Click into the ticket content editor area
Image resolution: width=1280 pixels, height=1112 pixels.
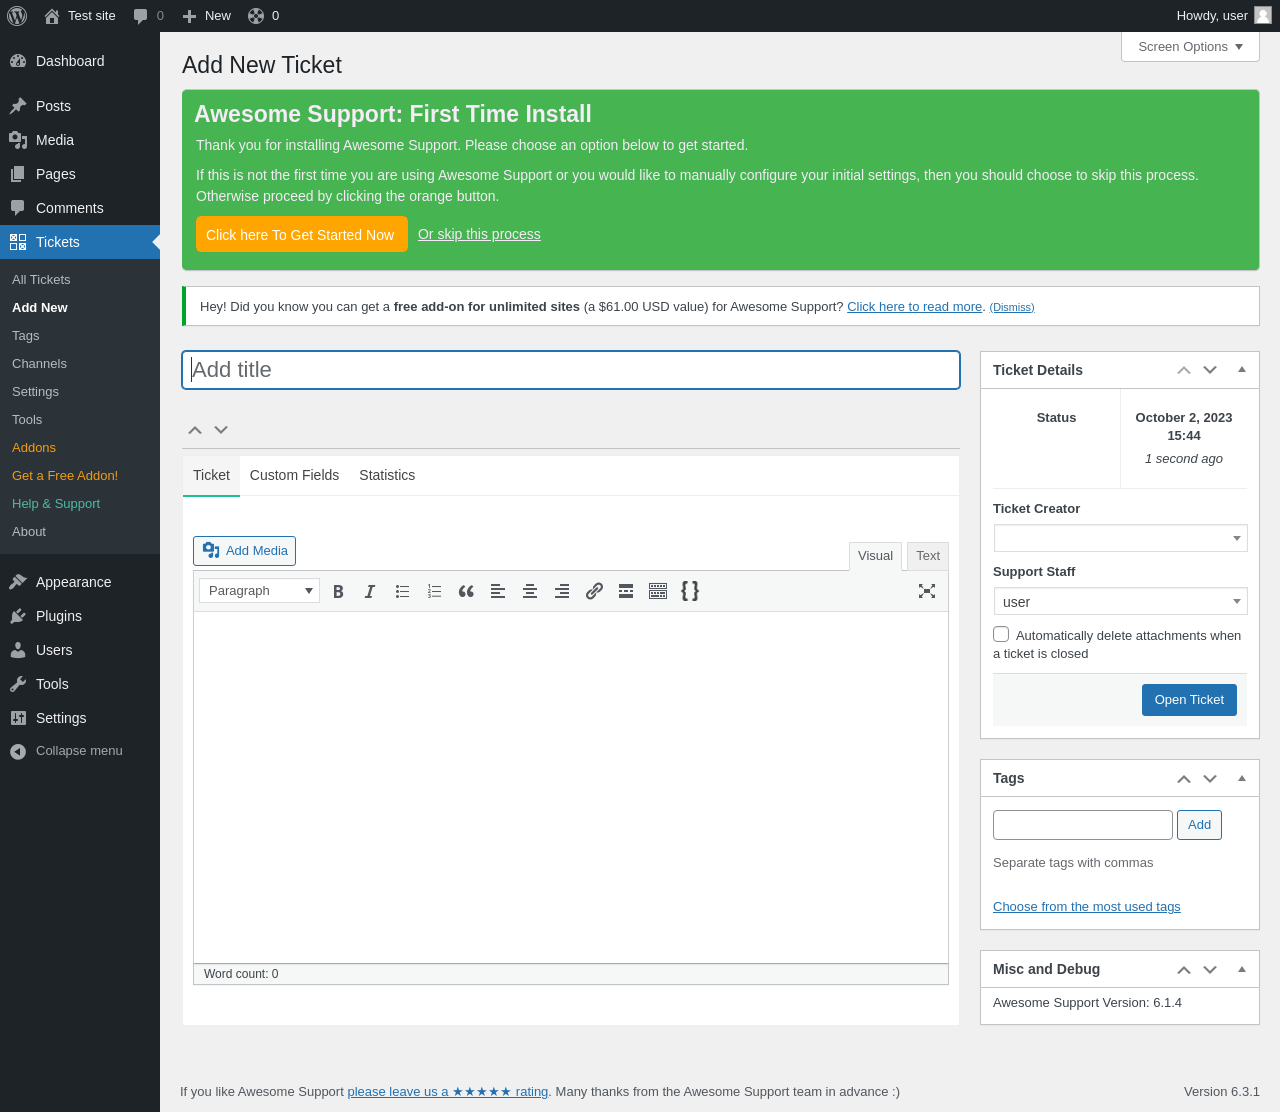click(x=571, y=787)
